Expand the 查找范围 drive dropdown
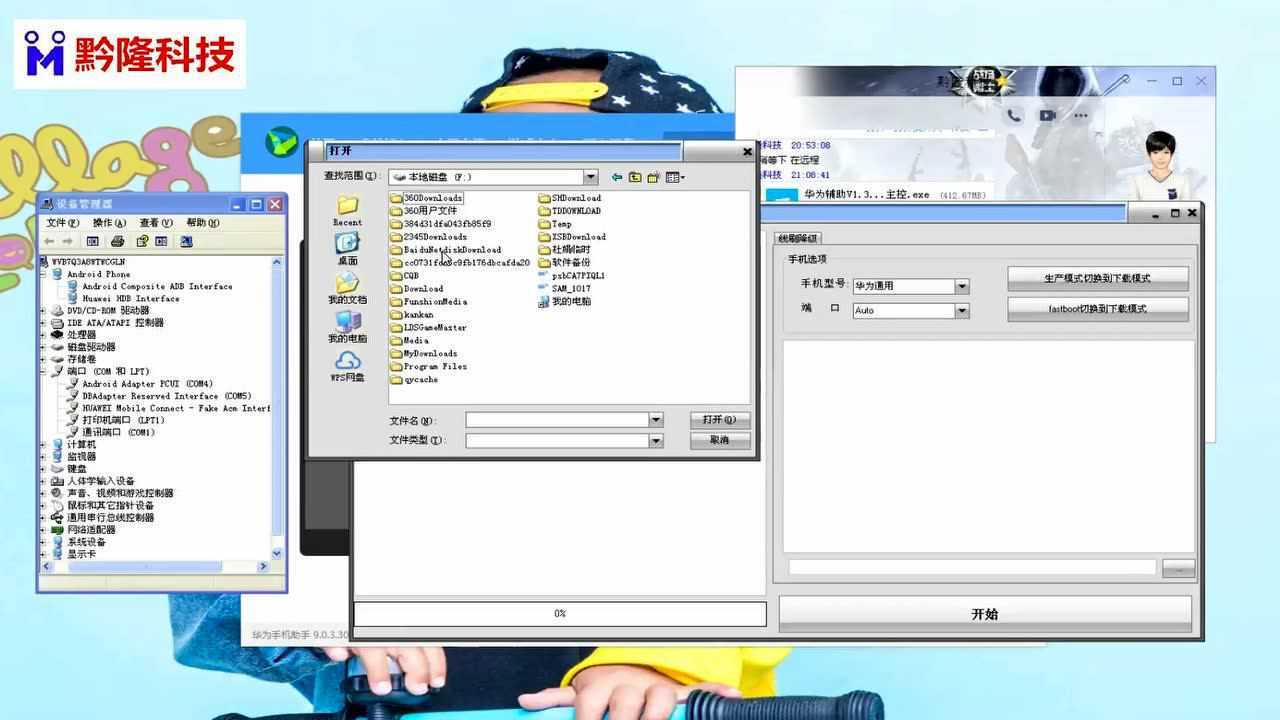Screen dimensions: 1280x720 [x=590, y=177]
